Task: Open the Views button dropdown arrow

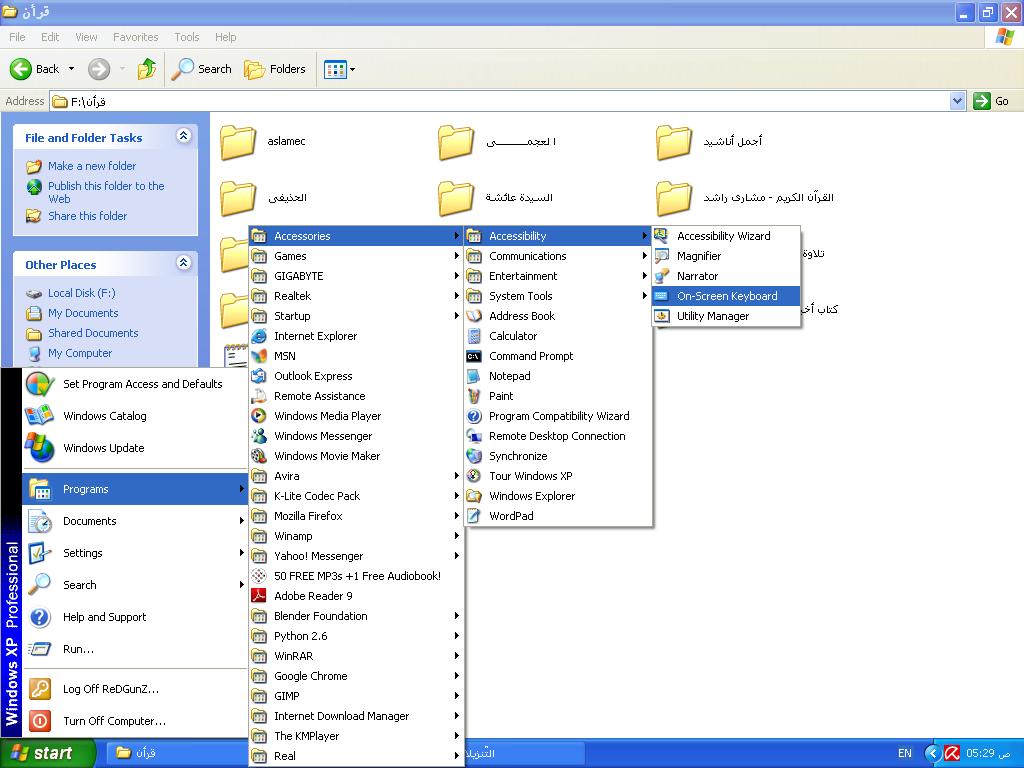Action: [x=353, y=69]
